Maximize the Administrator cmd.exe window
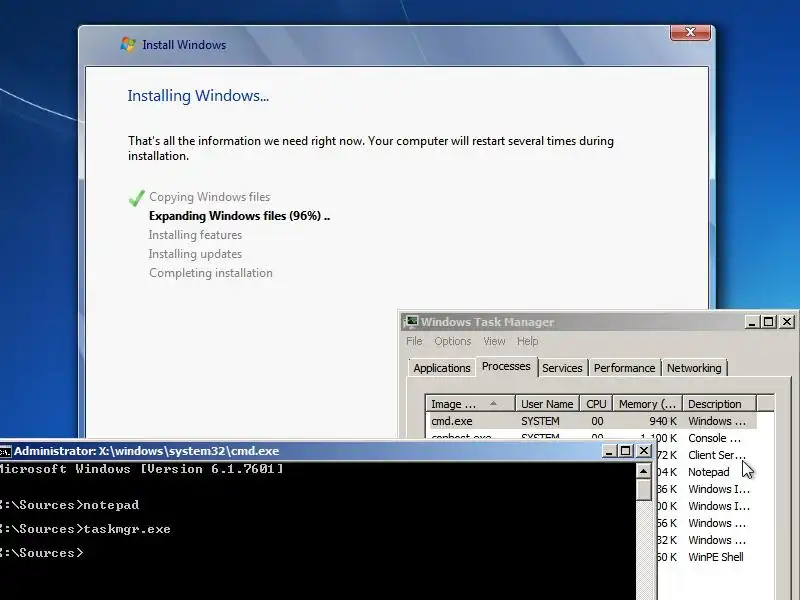This screenshot has width=800, height=600. pos(626,451)
